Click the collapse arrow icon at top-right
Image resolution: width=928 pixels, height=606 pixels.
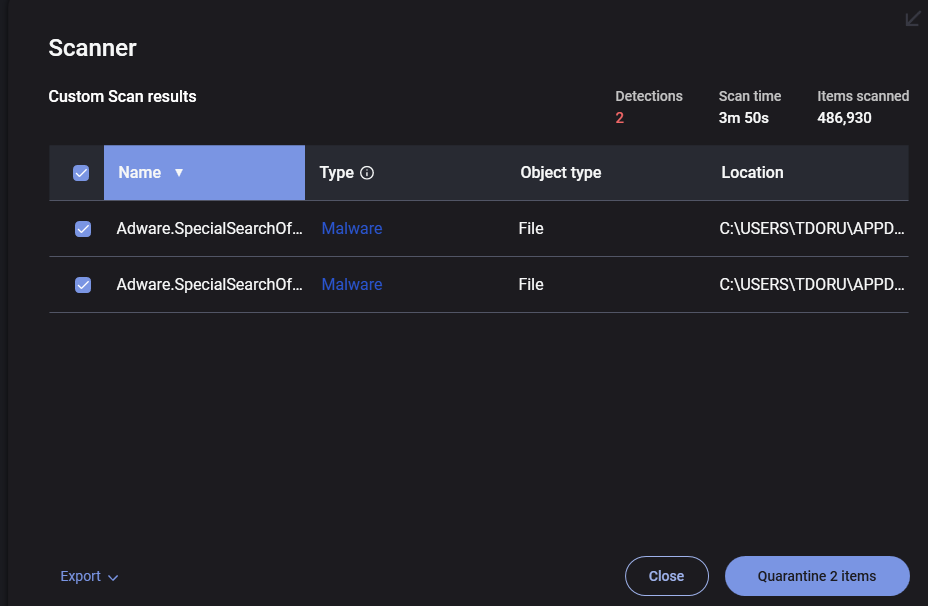click(912, 19)
